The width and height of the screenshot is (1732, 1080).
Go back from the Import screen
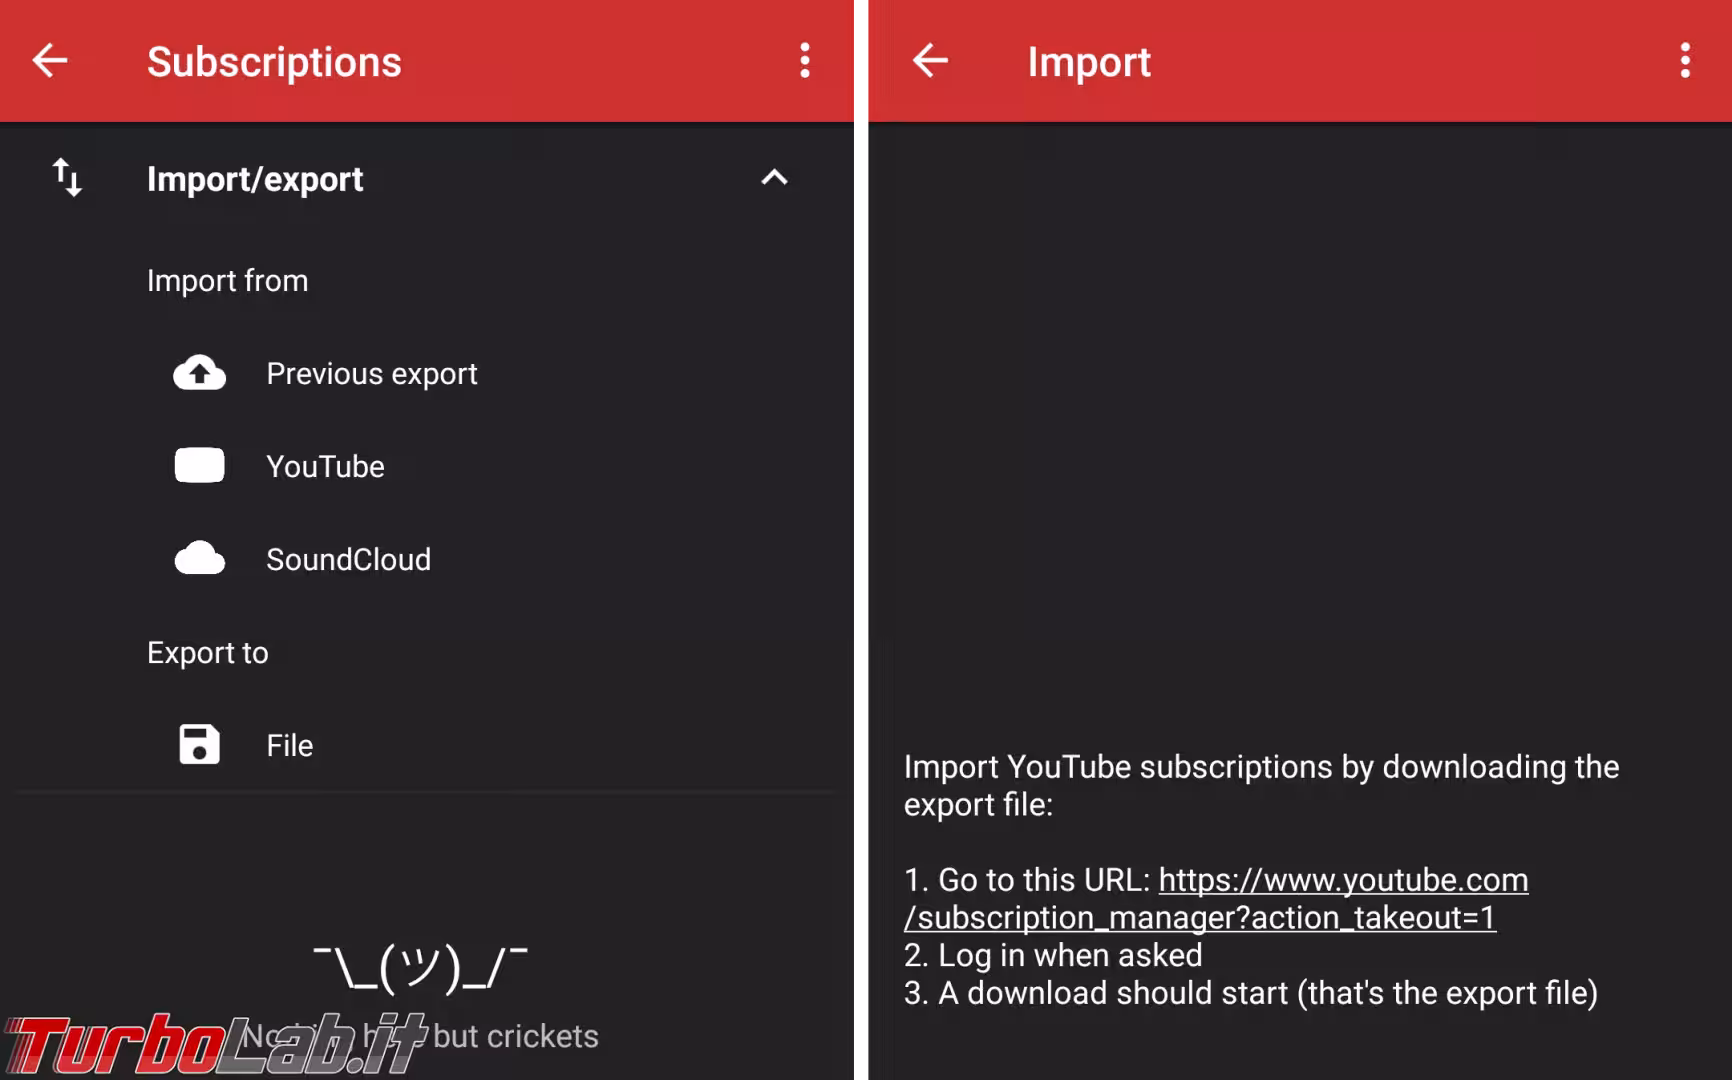point(930,61)
